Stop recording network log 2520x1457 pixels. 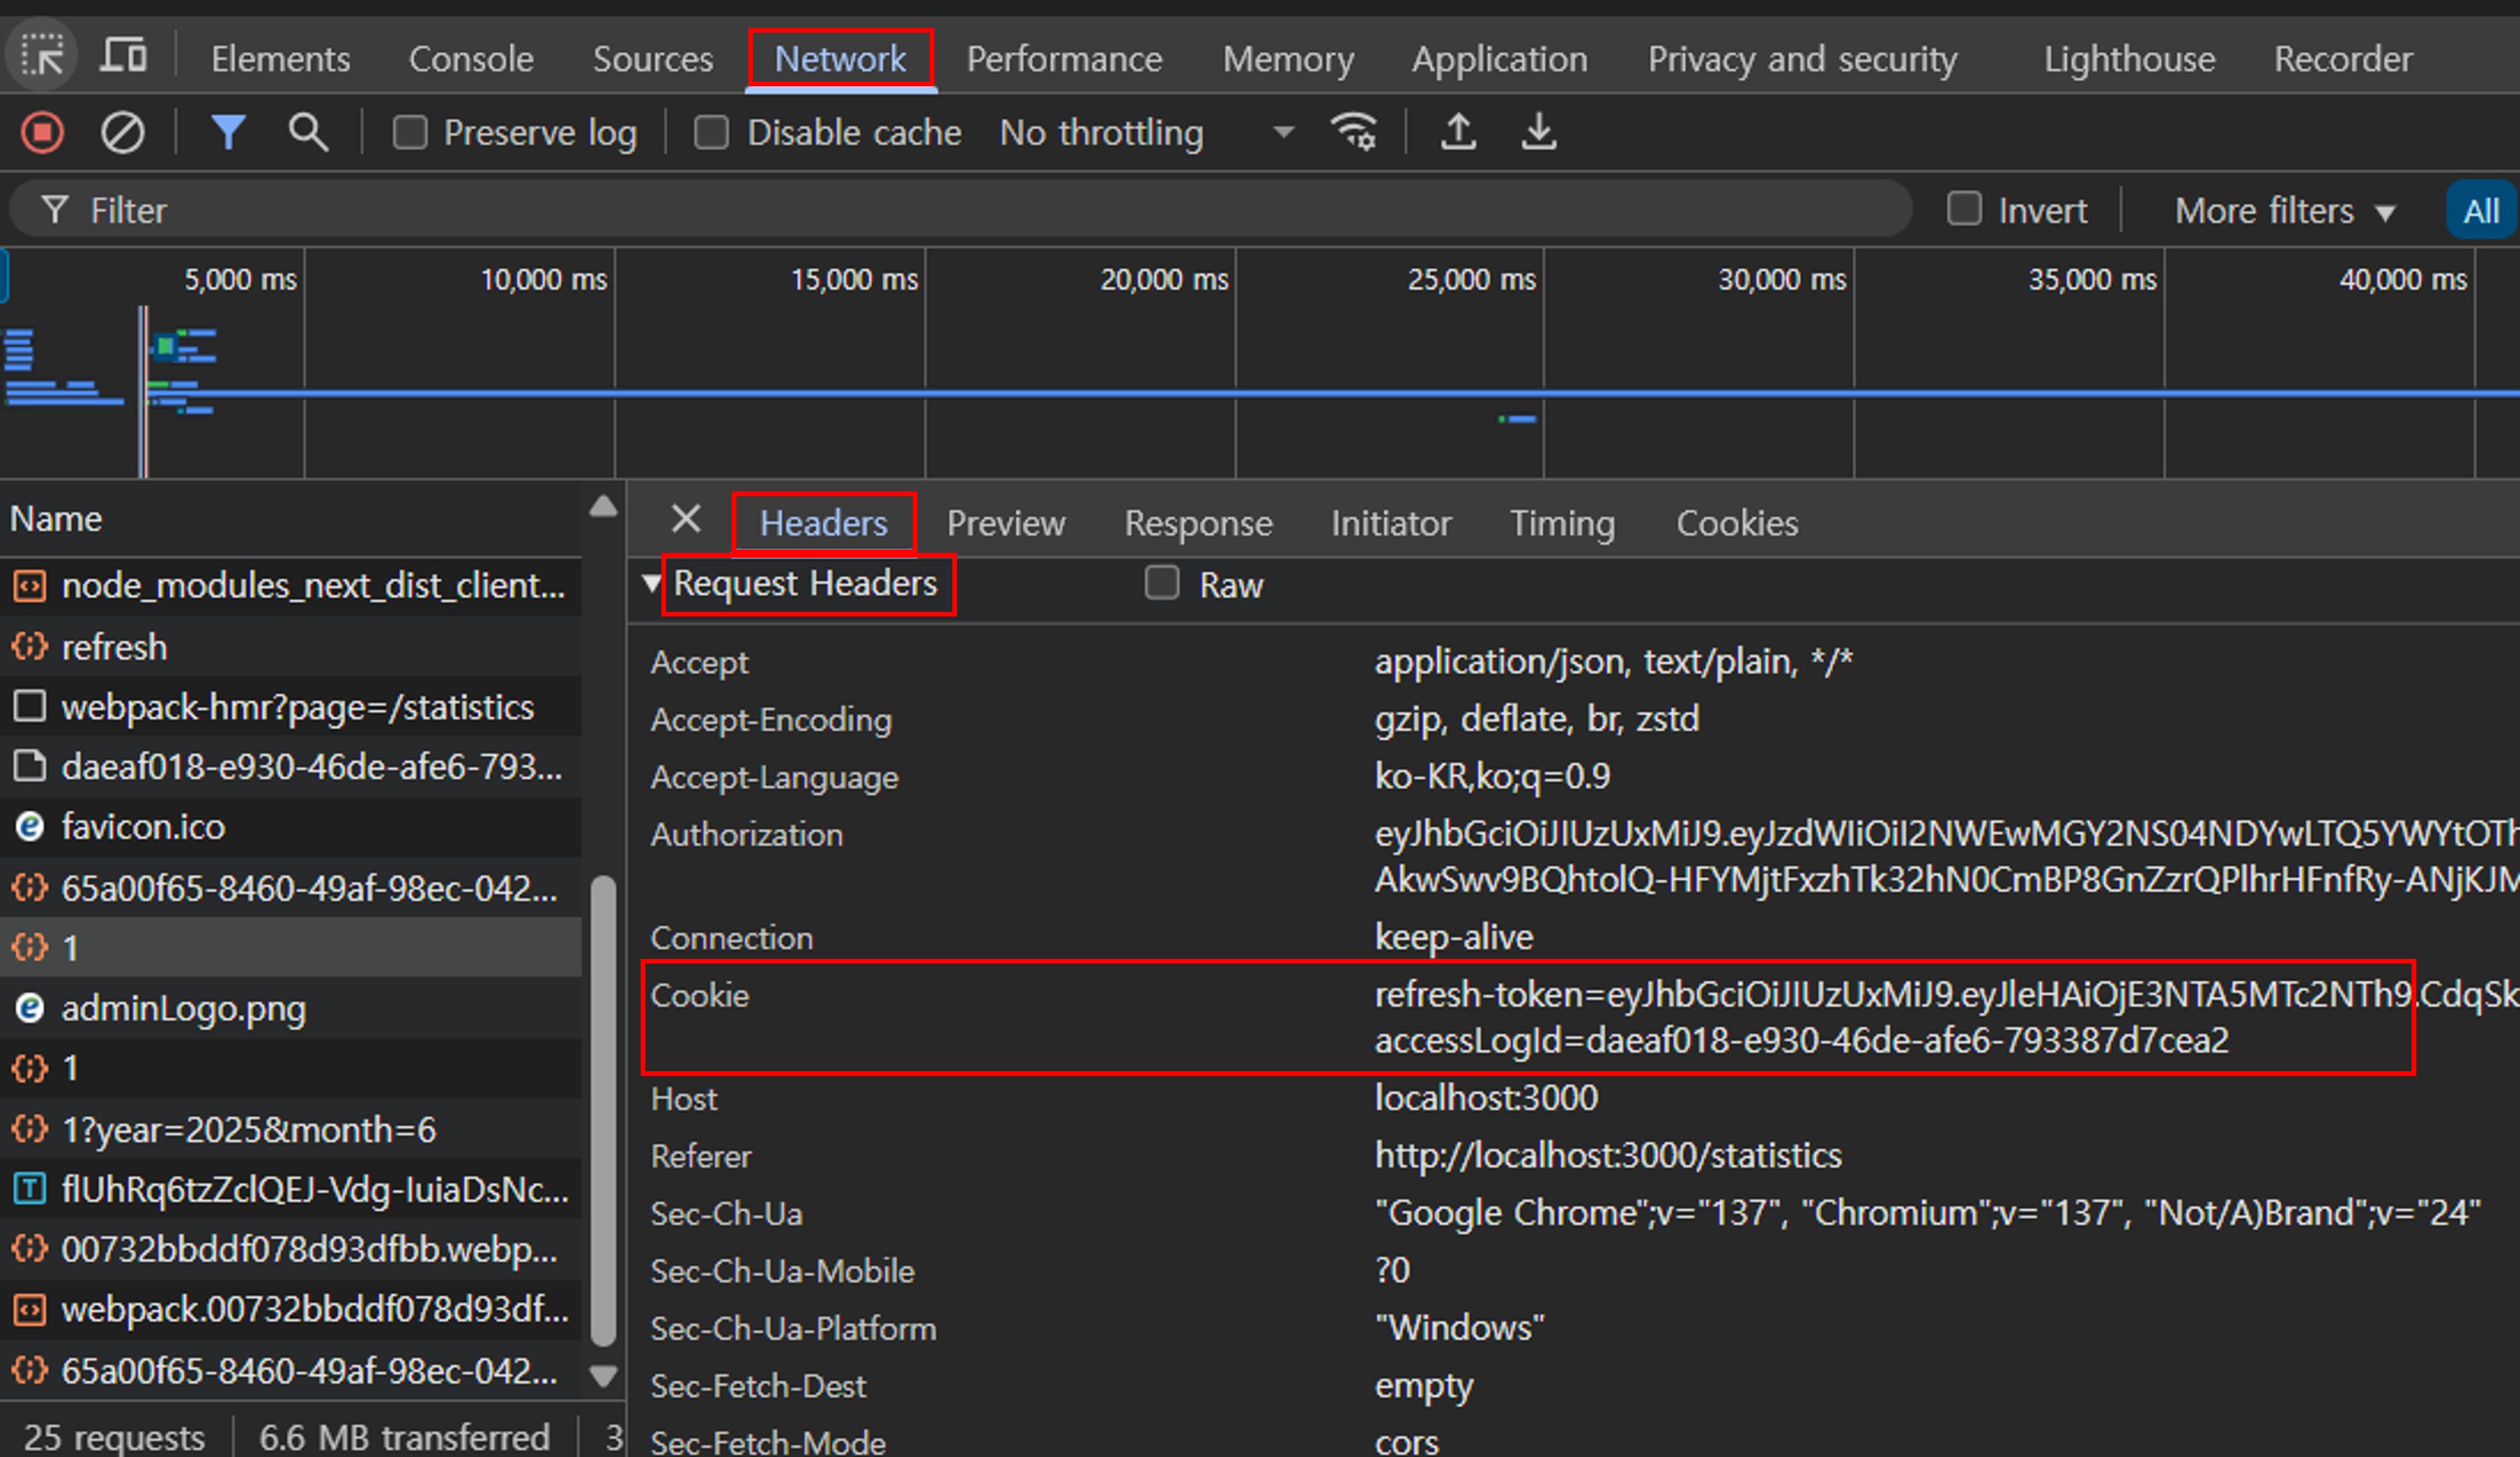(x=42, y=132)
